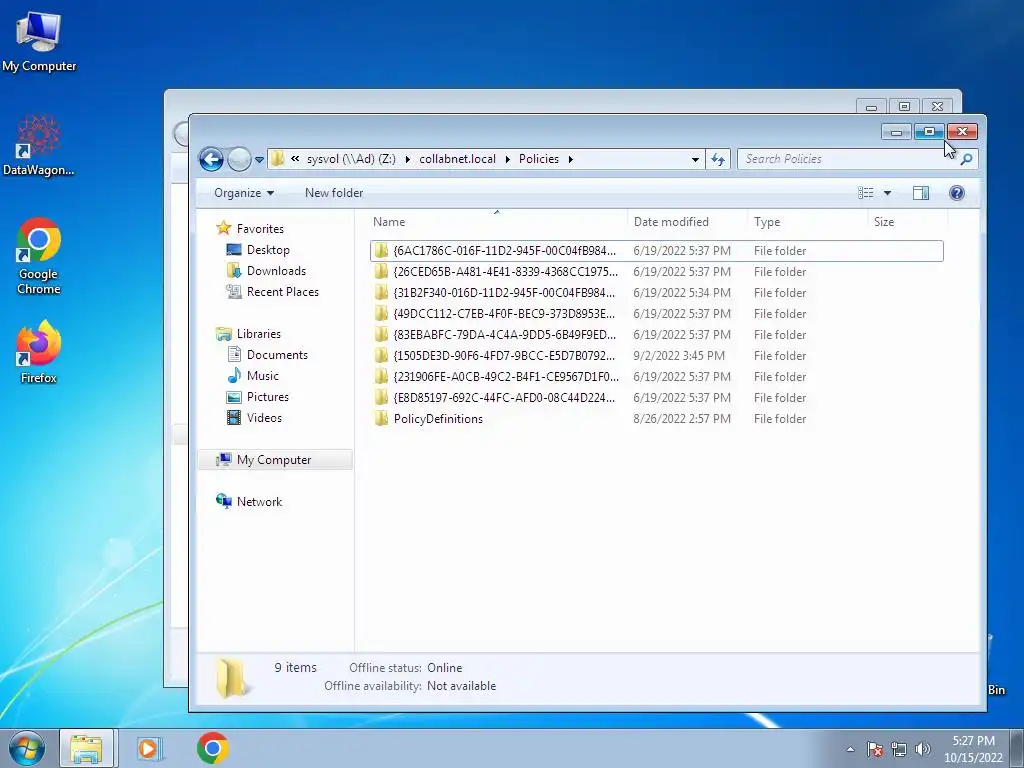Viewport: 1024px width, 768px height.
Task: Select the {49DCC112-C7EB-4F0F... folder
Action: [656, 313]
